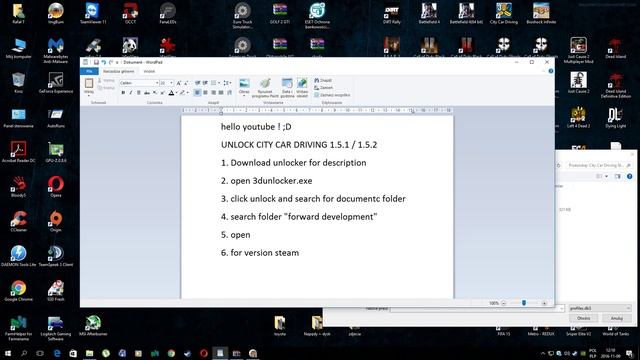Open the text color dropdown arrow
Image resolution: width=640 pixels, height=360 pixels.
(x=176, y=93)
